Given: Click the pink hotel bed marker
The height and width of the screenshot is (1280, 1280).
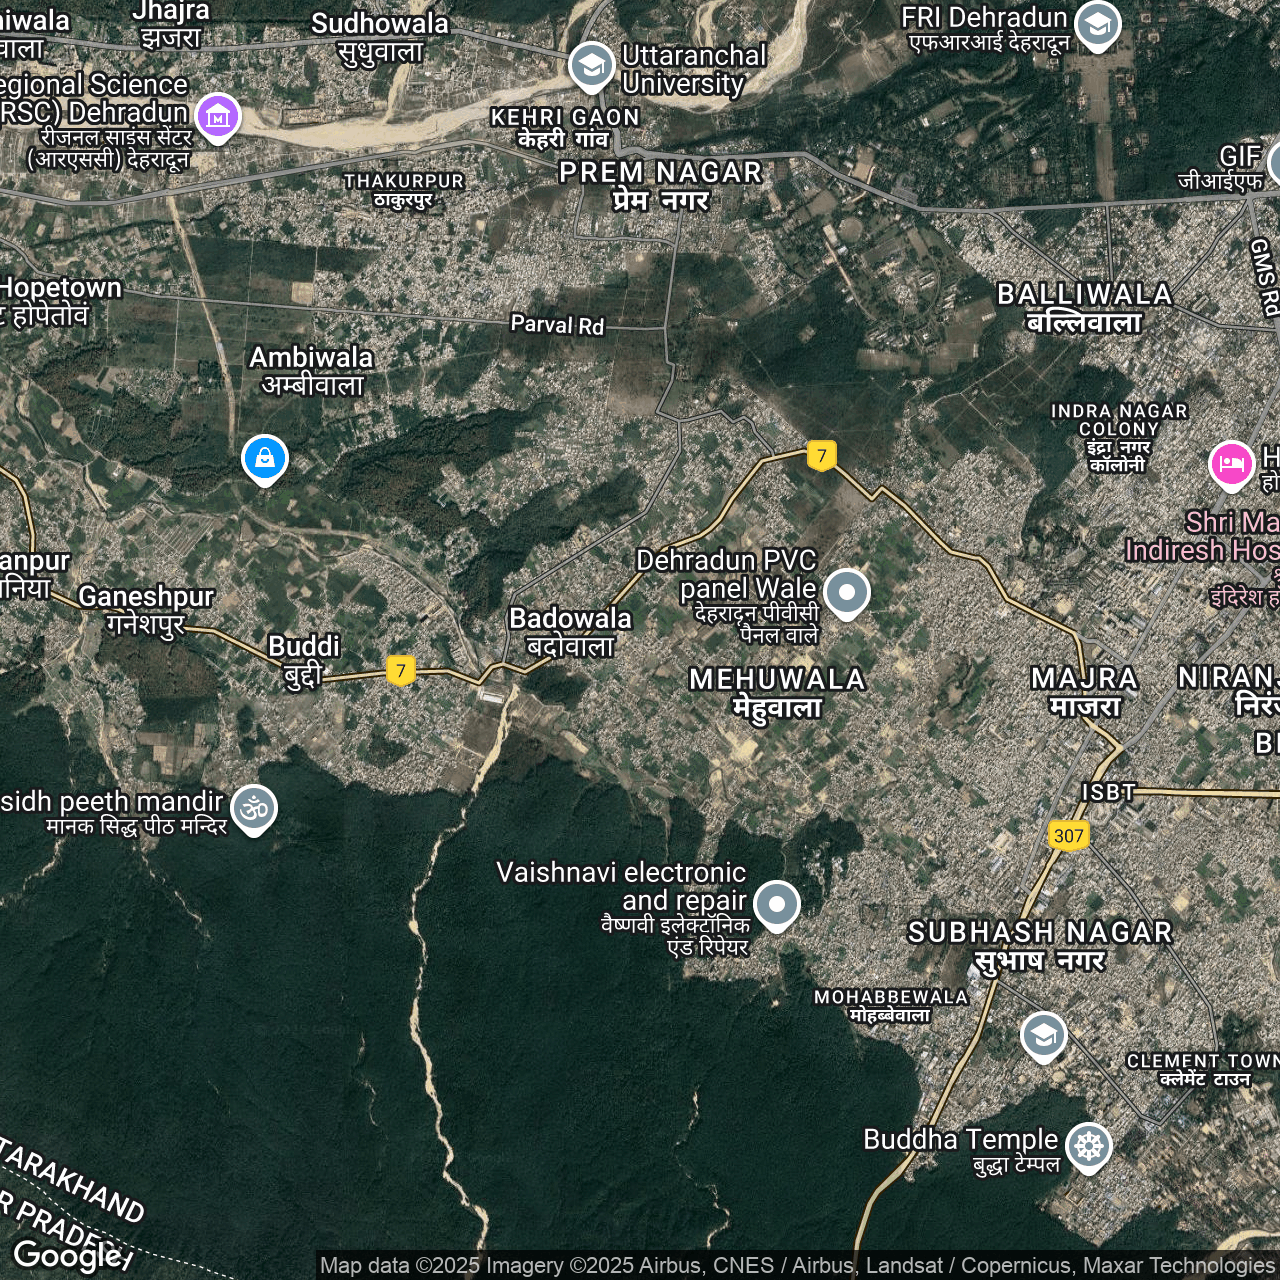Looking at the screenshot, I should (1231, 465).
